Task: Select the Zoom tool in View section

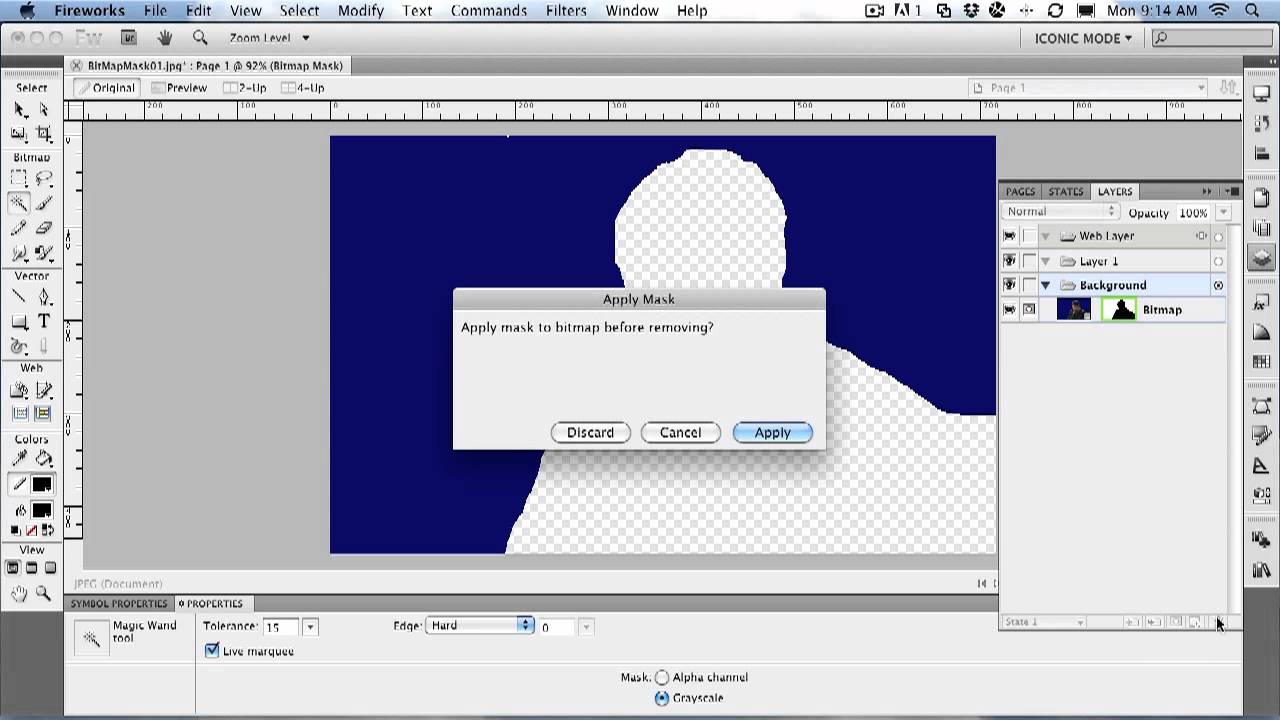Action: 44,593
